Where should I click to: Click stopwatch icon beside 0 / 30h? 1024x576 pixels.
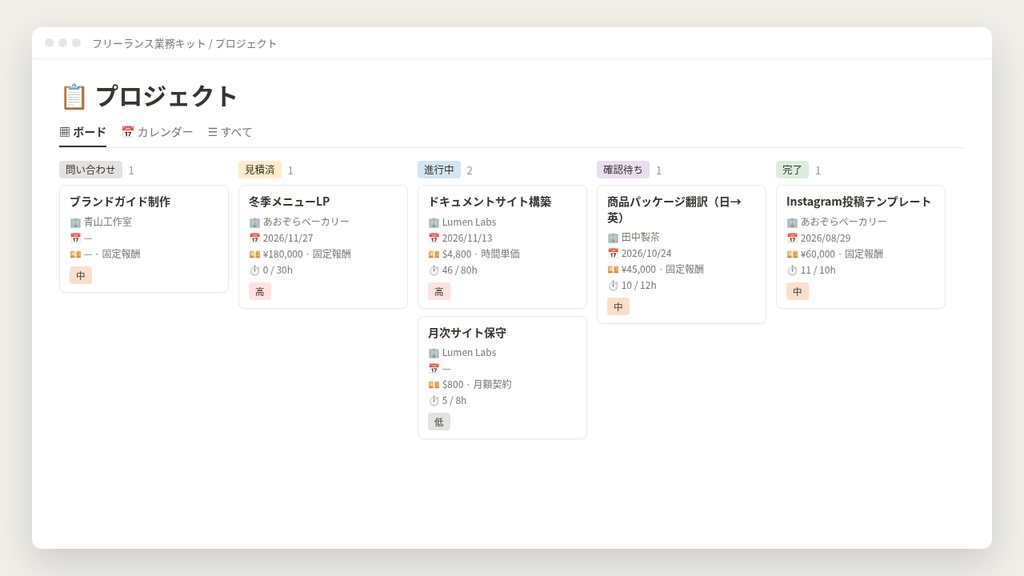(x=255, y=270)
